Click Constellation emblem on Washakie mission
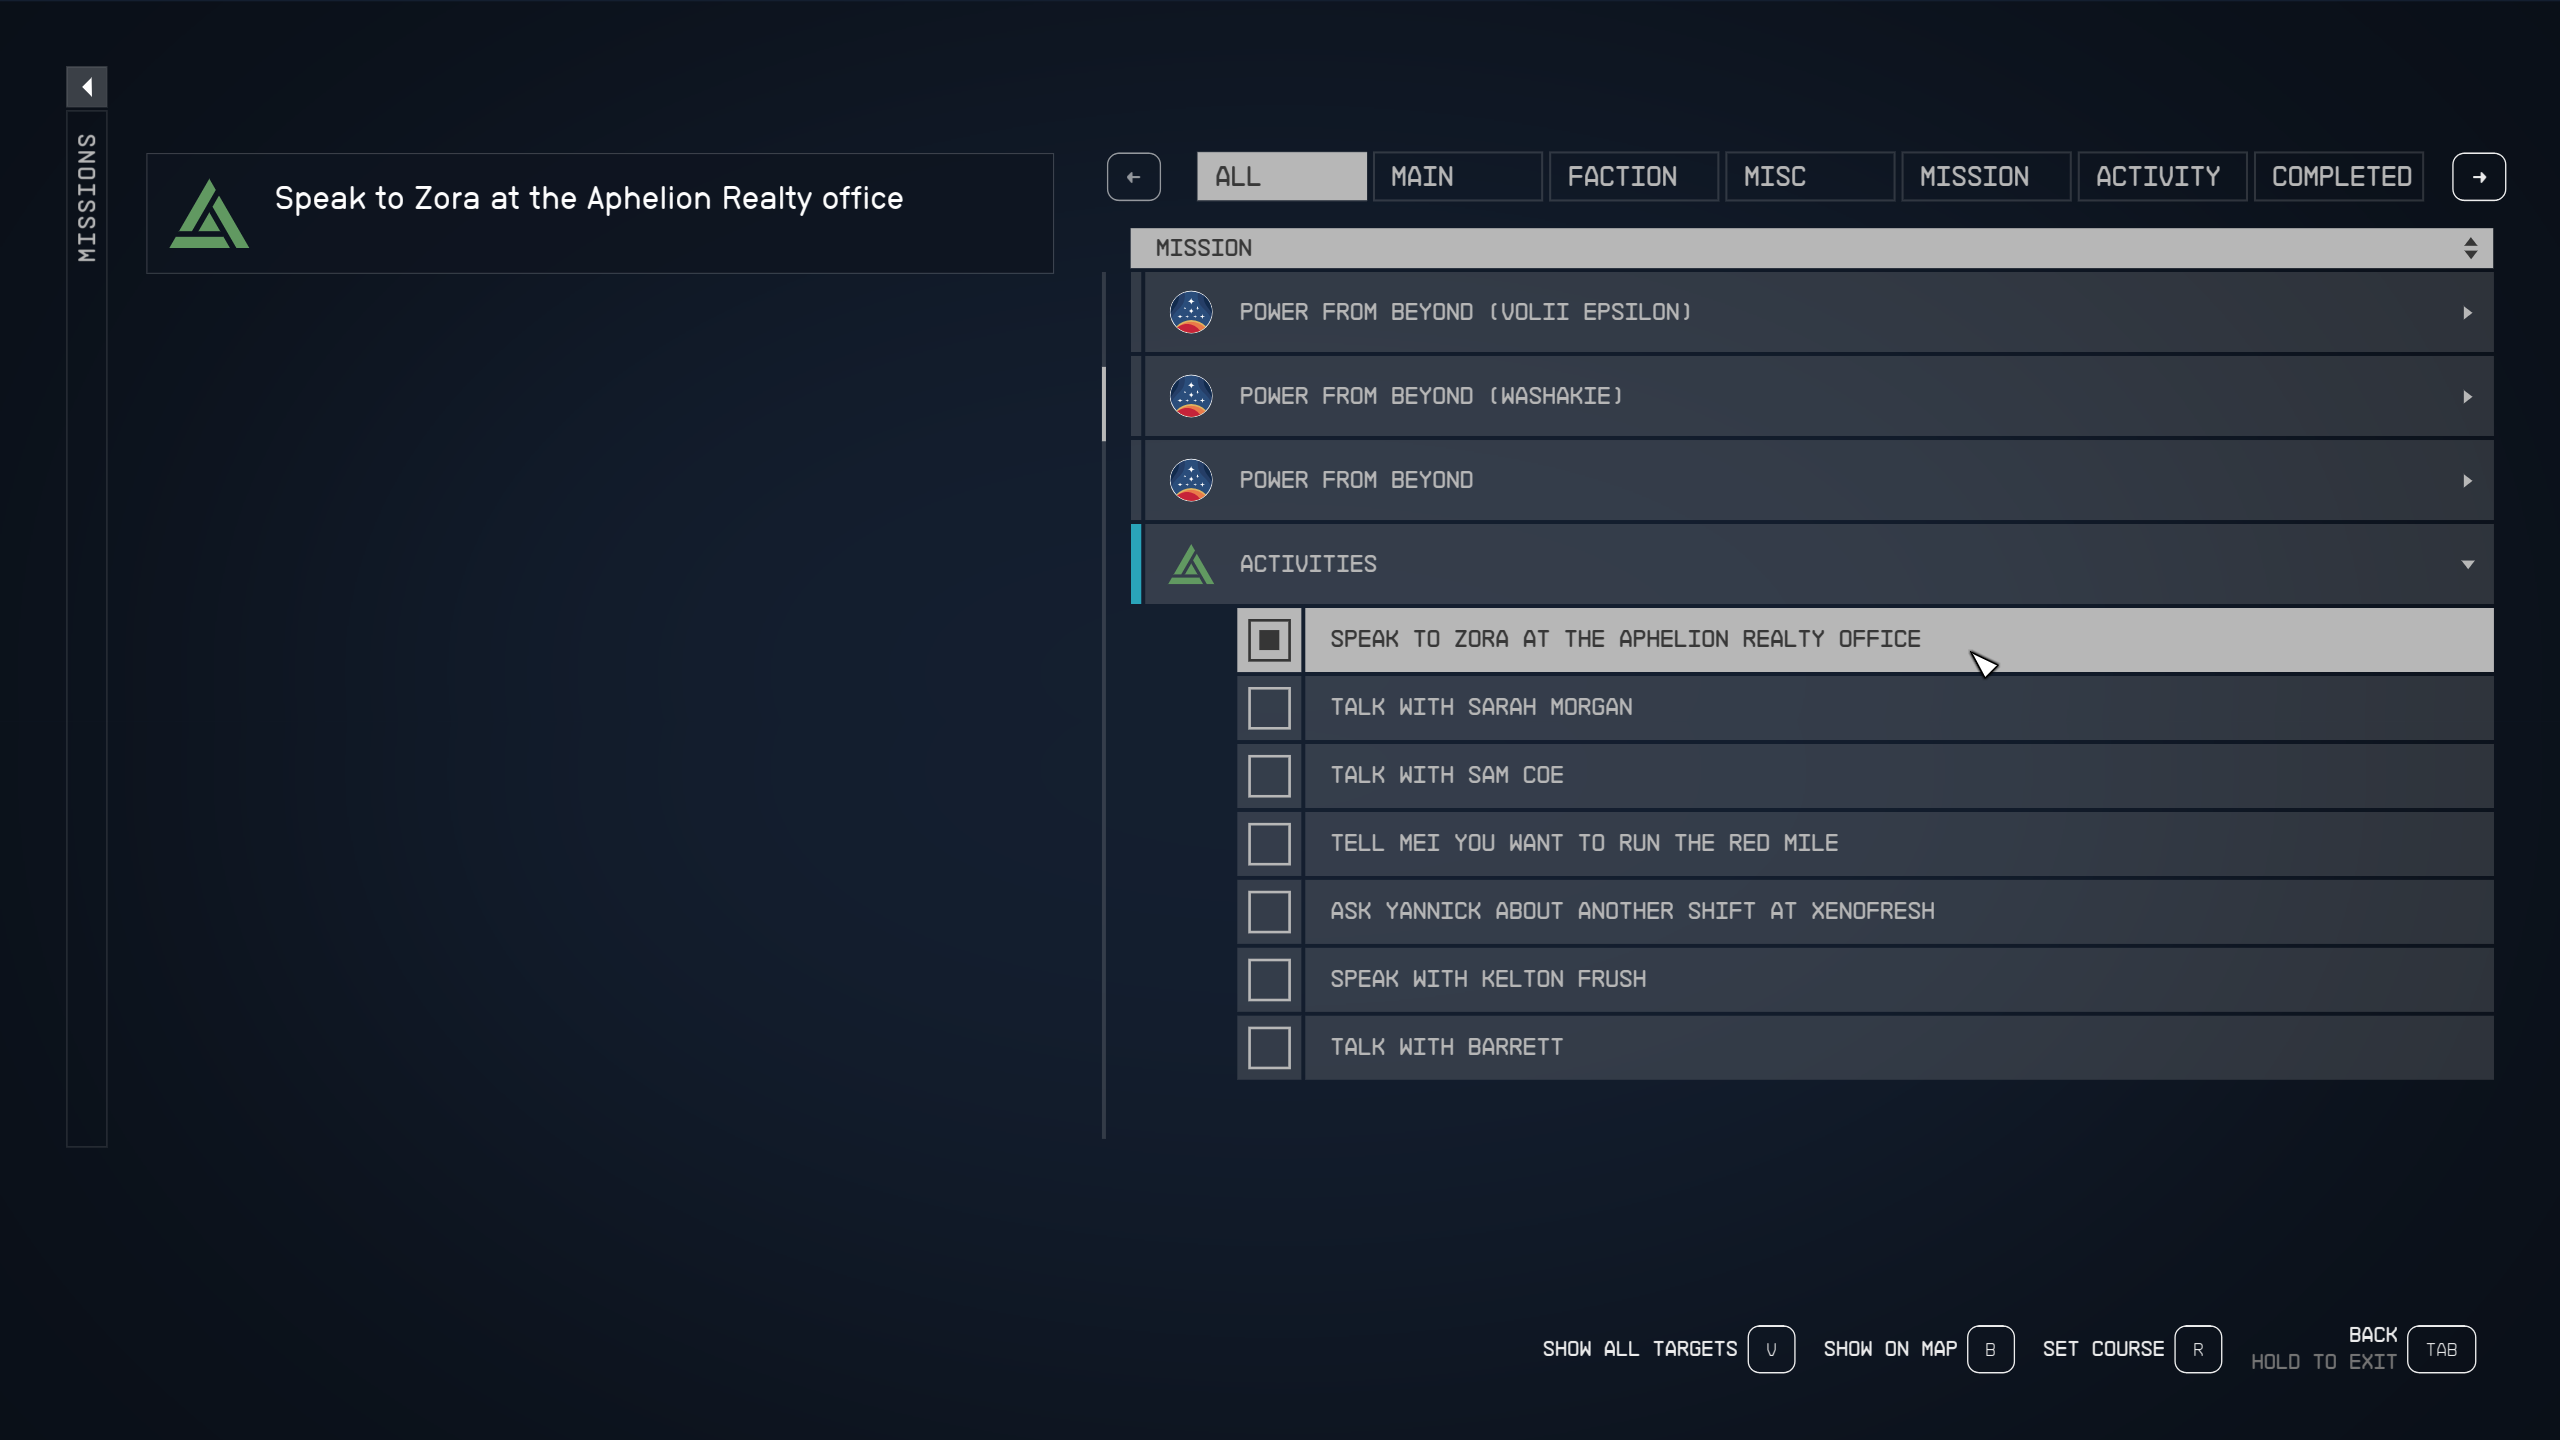2560x1440 pixels. (x=1191, y=396)
